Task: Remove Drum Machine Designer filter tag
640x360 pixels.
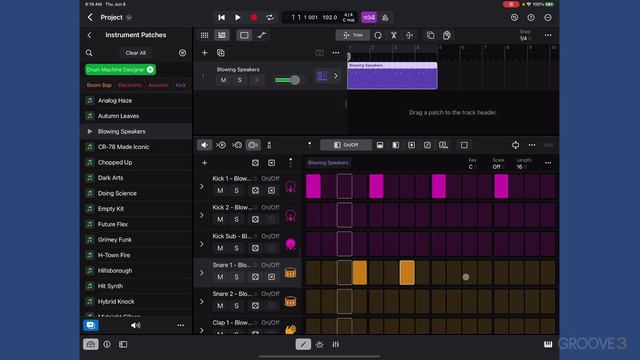Action: (150, 69)
